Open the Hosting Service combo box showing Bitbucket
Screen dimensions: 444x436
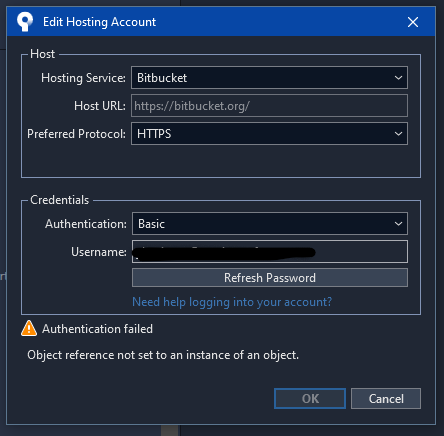[269, 78]
